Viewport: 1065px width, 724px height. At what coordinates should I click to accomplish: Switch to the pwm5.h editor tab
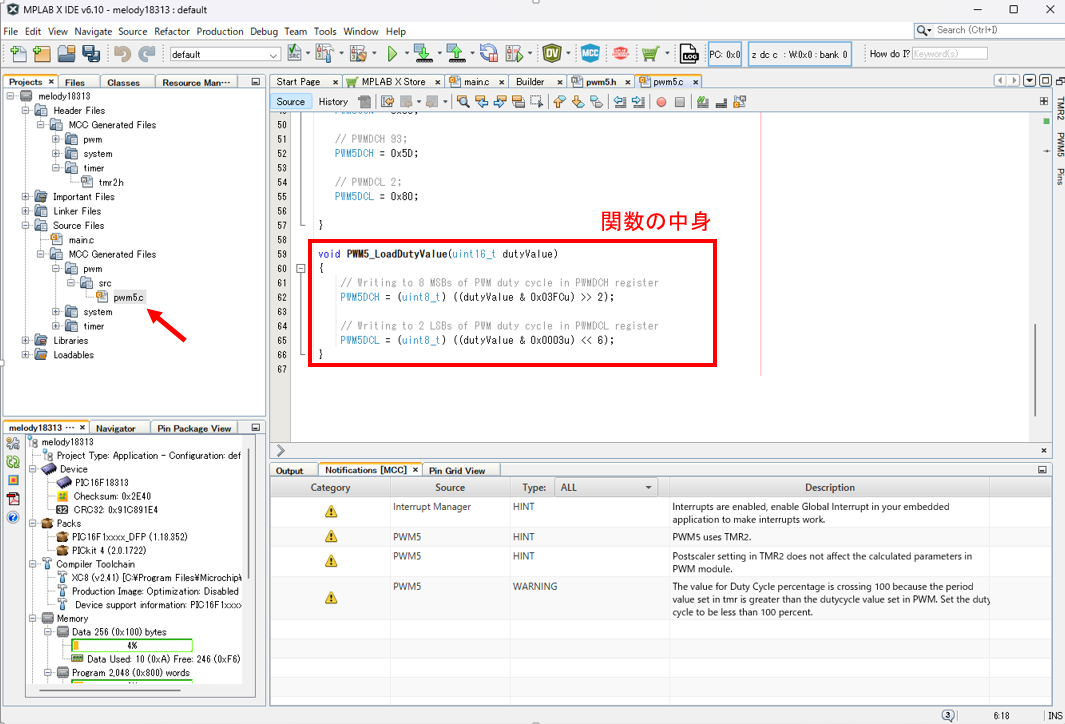pos(600,82)
